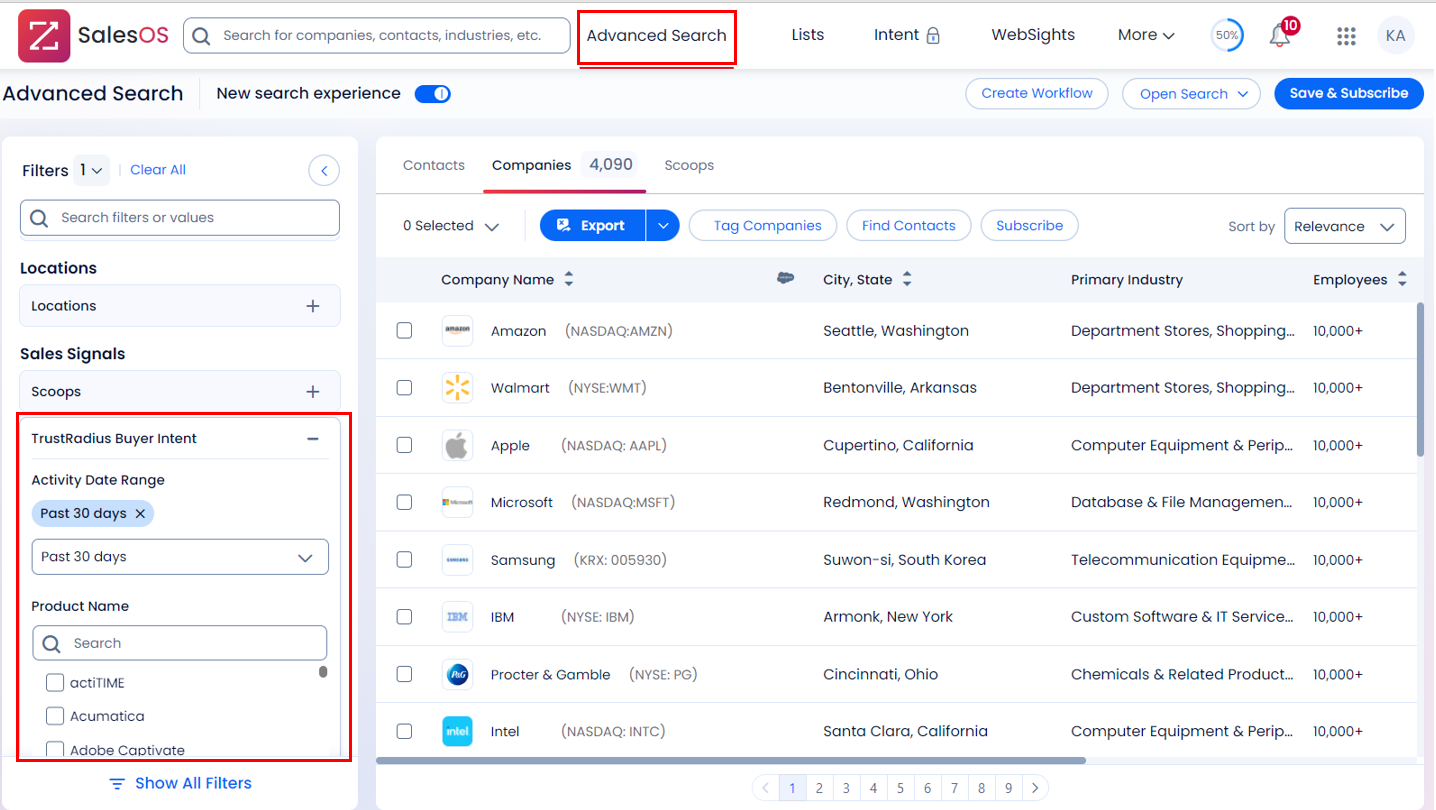1436x810 pixels.
Task: Collapse TrustRadius Buyer Intent section
Action: 313,439
